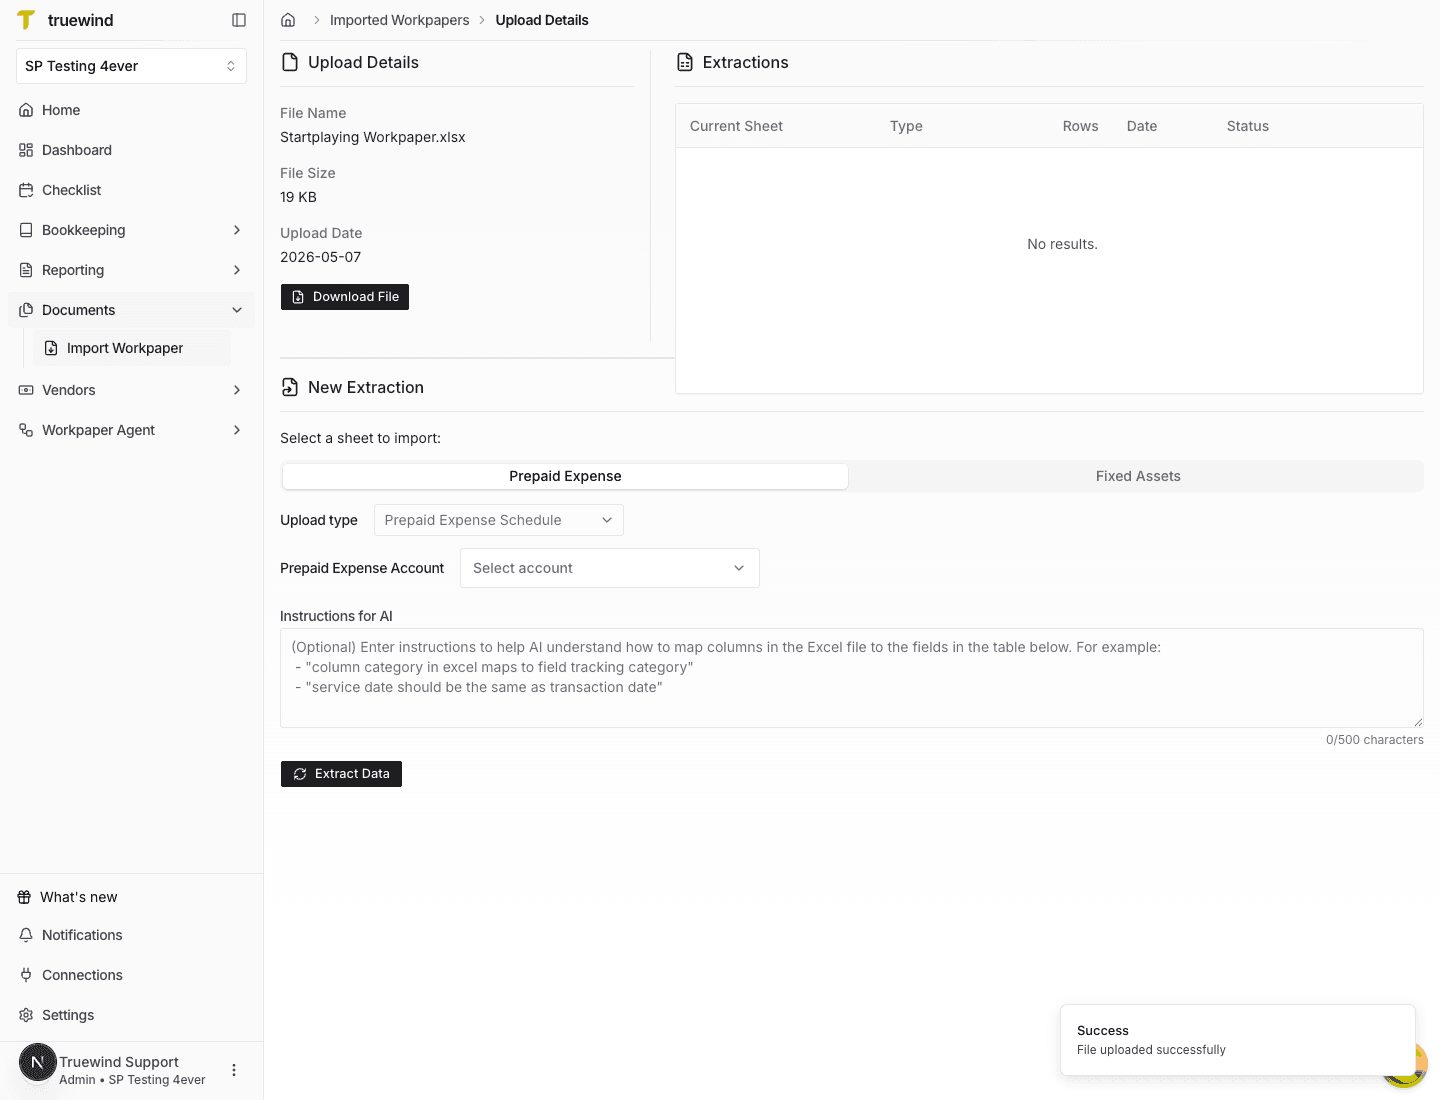
Task: Click the Extract Data button
Action: click(341, 774)
